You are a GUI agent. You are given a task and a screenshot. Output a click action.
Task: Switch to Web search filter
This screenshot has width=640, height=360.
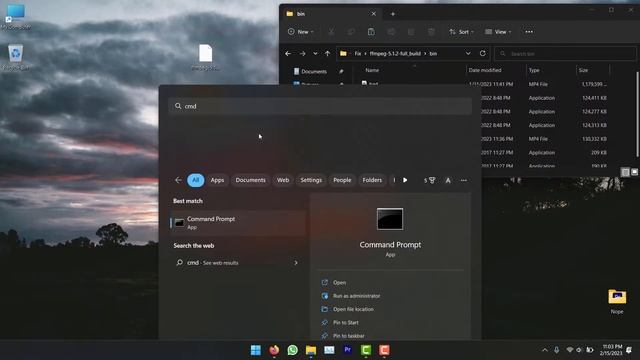[283, 180]
